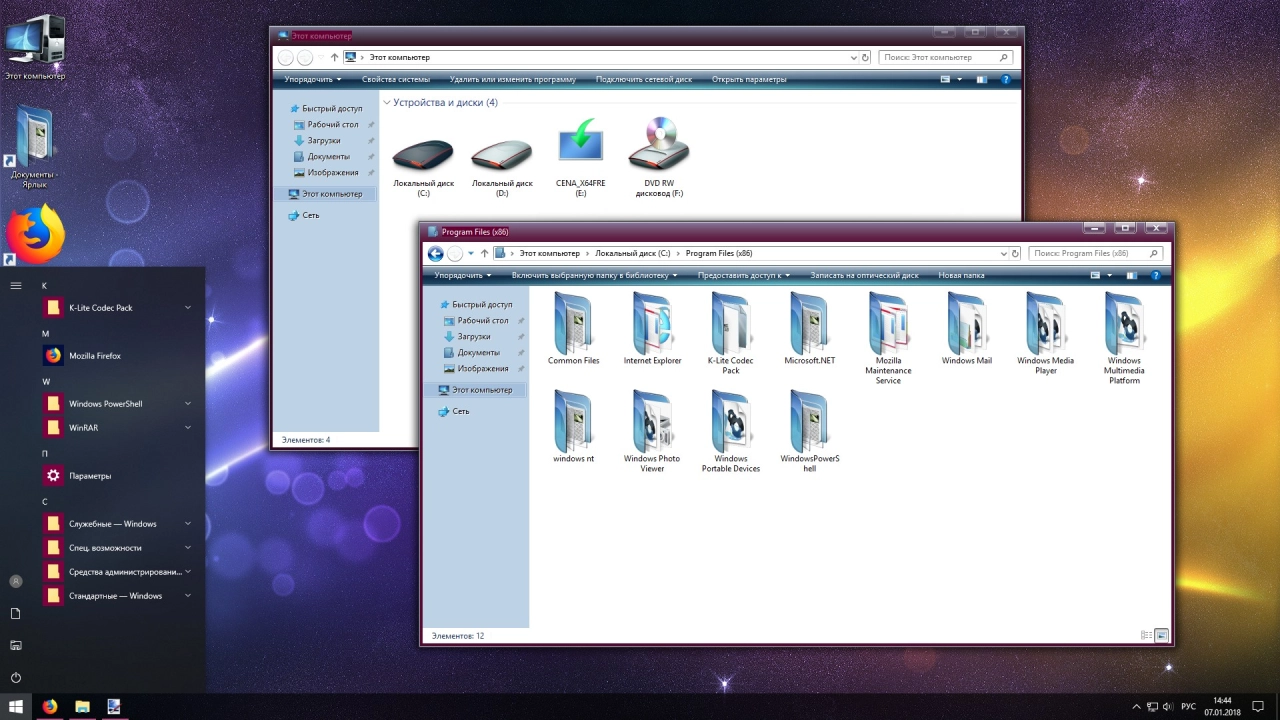The height and width of the screenshot is (720, 1280).
Task: Open Упорядочить dropdown in Program Files window
Action: (463, 275)
